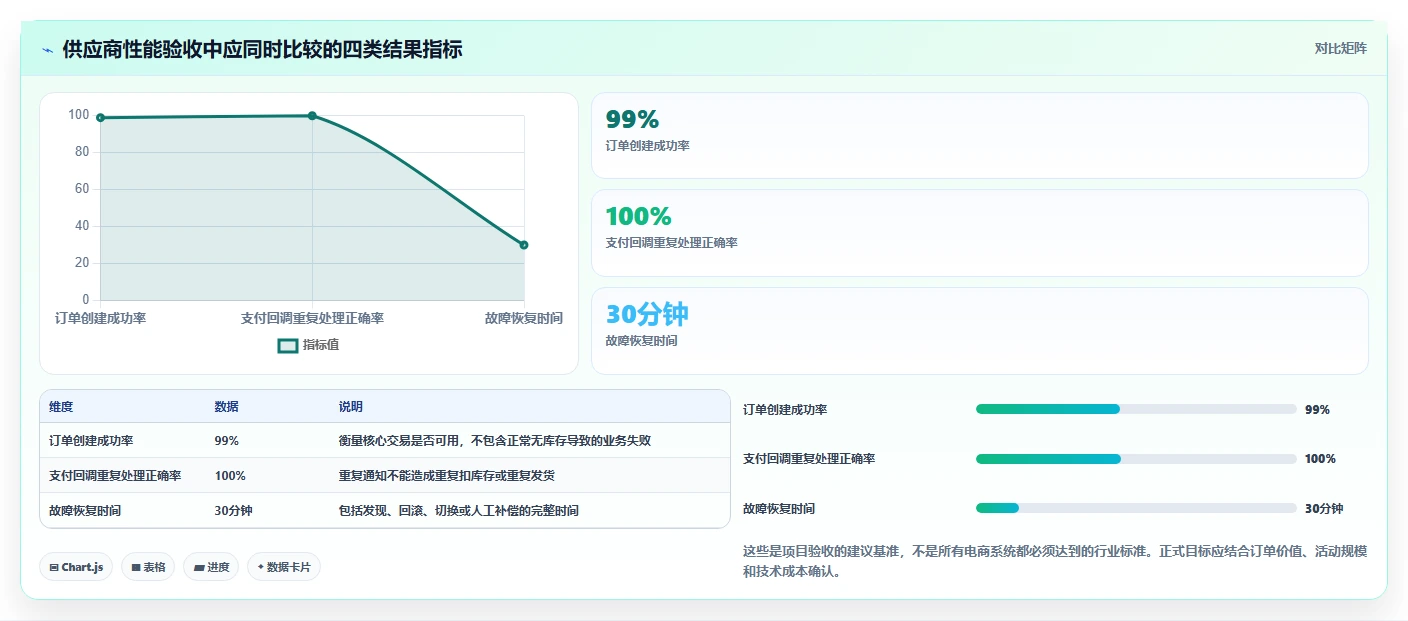Viewport: 1408px width, 621px height.
Task: Click the 100% metric card value
Action: [638, 216]
